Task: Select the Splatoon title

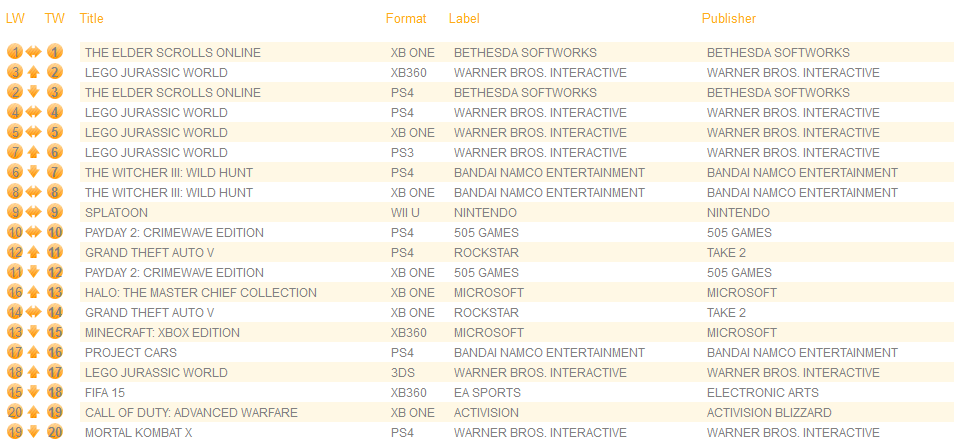Action: (x=116, y=213)
